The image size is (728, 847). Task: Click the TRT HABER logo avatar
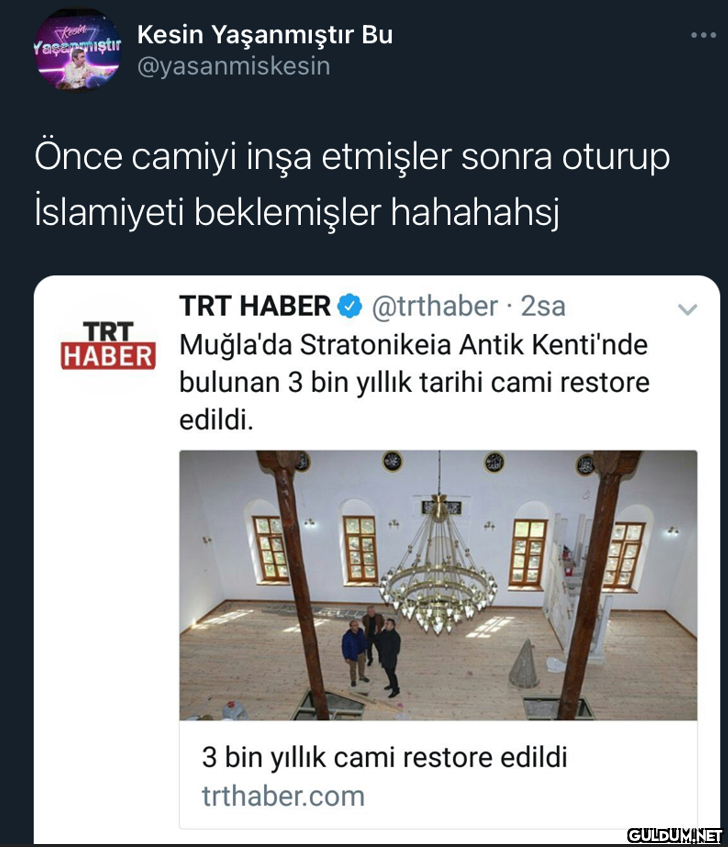click(x=108, y=346)
